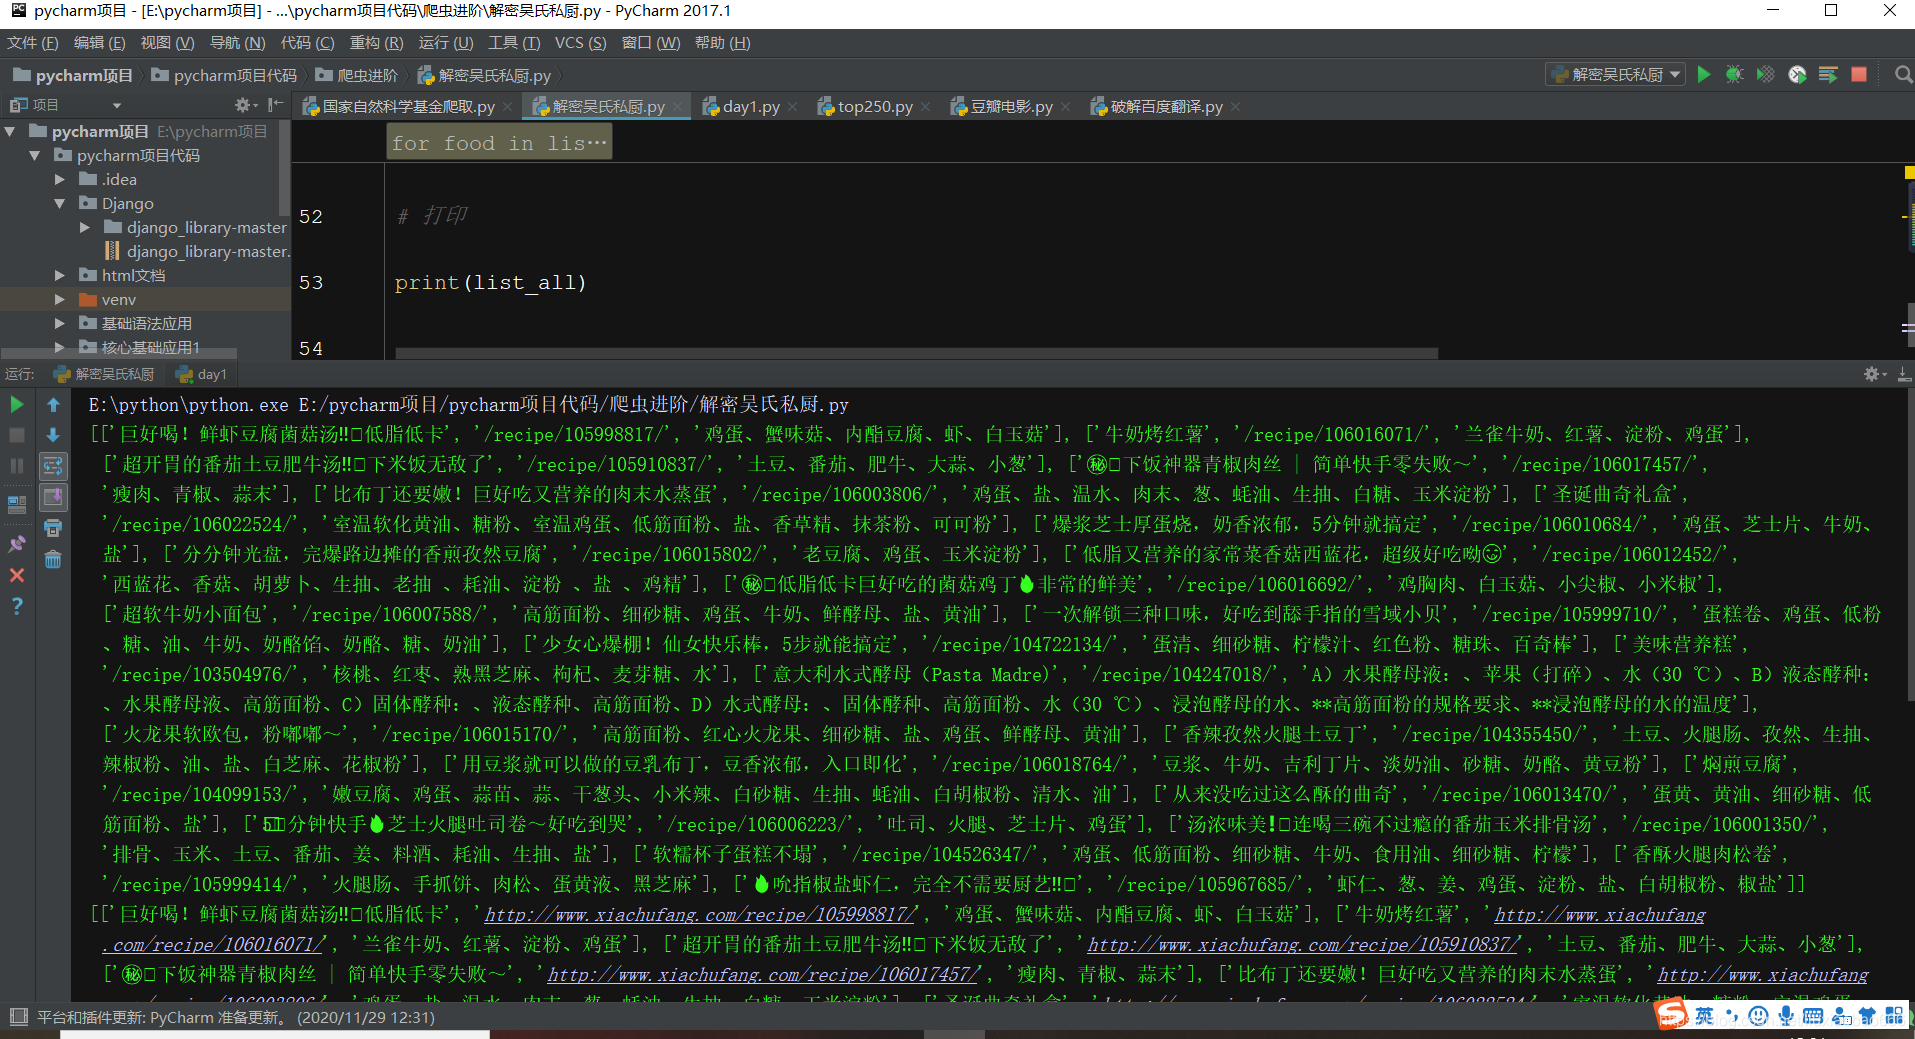
Task: Switch to the top250.py editor tab
Action: [x=875, y=106]
